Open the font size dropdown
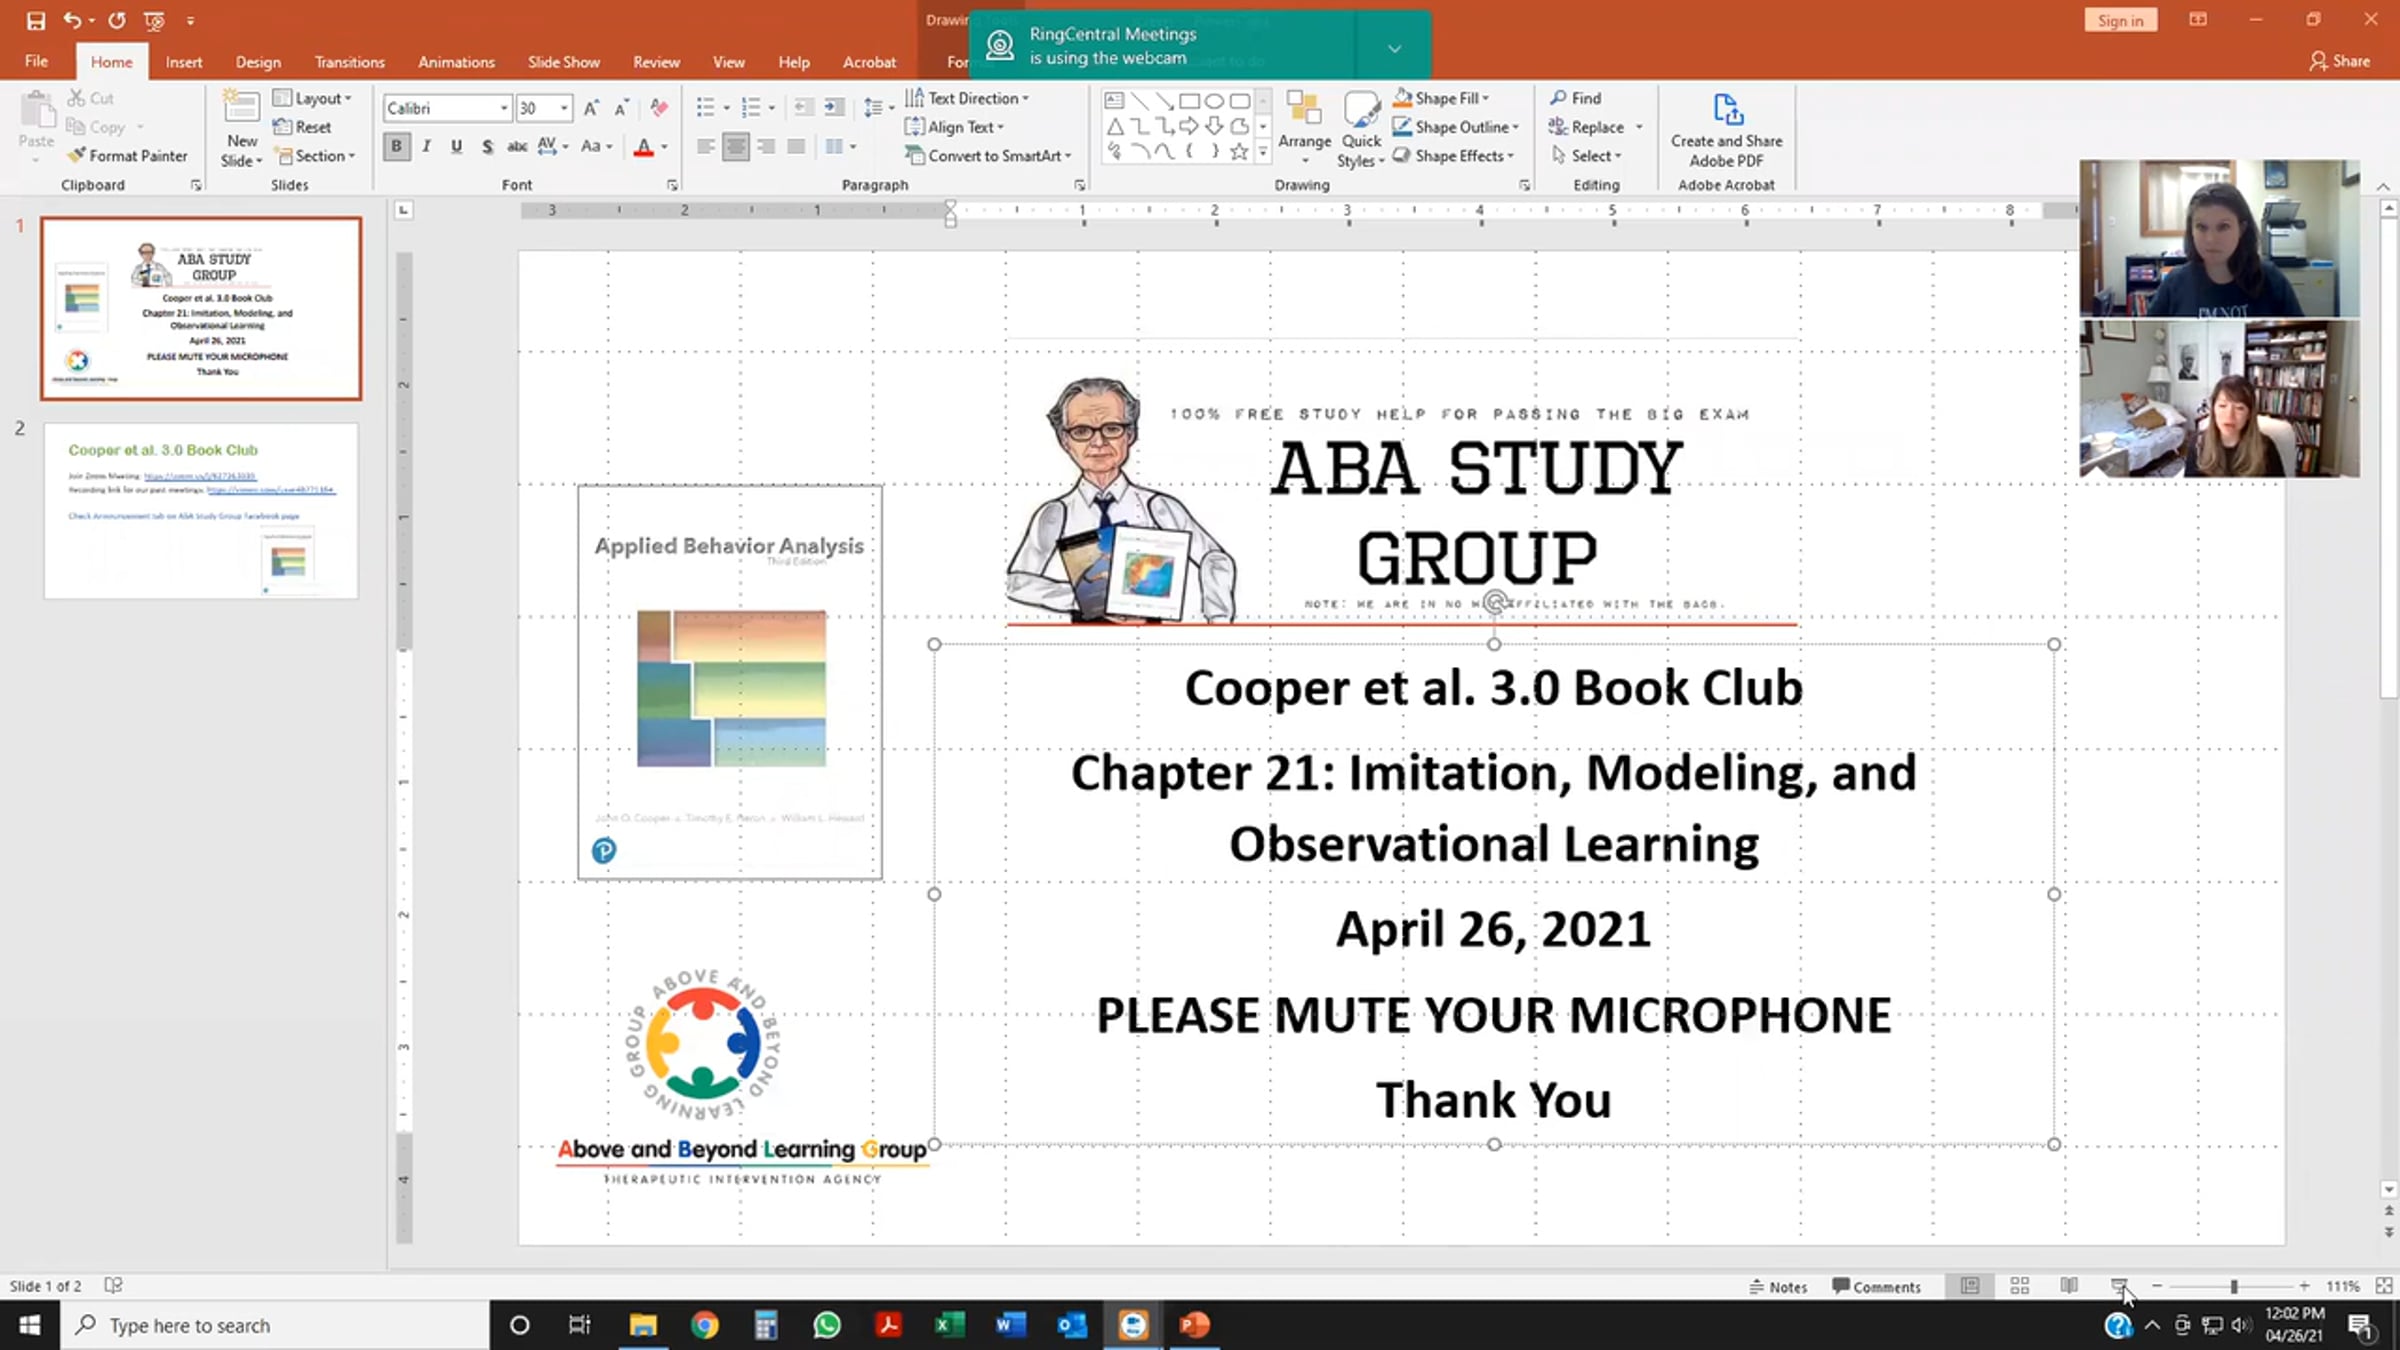The width and height of the screenshot is (2400, 1350). click(x=564, y=108)
